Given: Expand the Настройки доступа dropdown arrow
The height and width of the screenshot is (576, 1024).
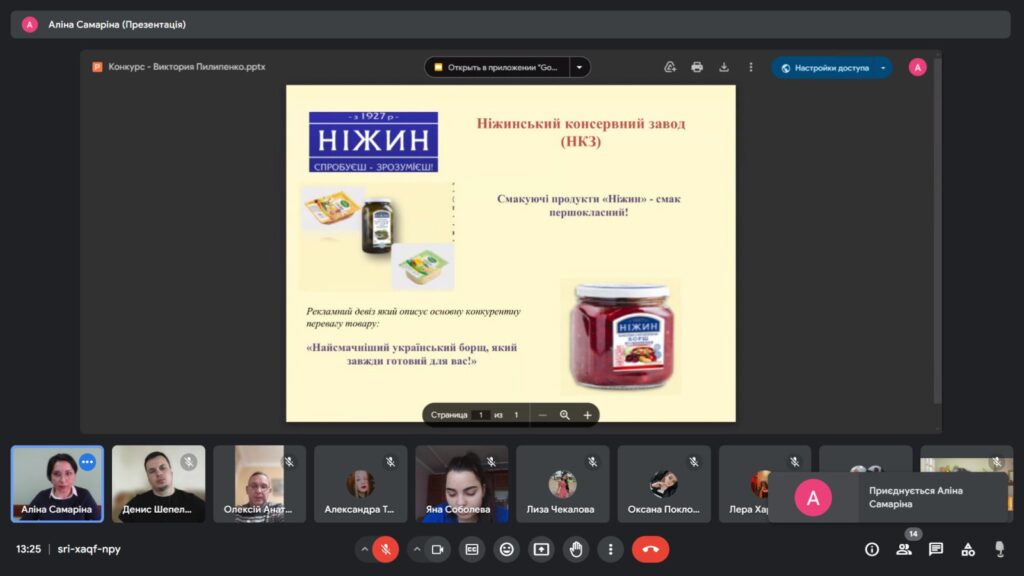Looking at the screenshot, I should (x=883, y=68).
